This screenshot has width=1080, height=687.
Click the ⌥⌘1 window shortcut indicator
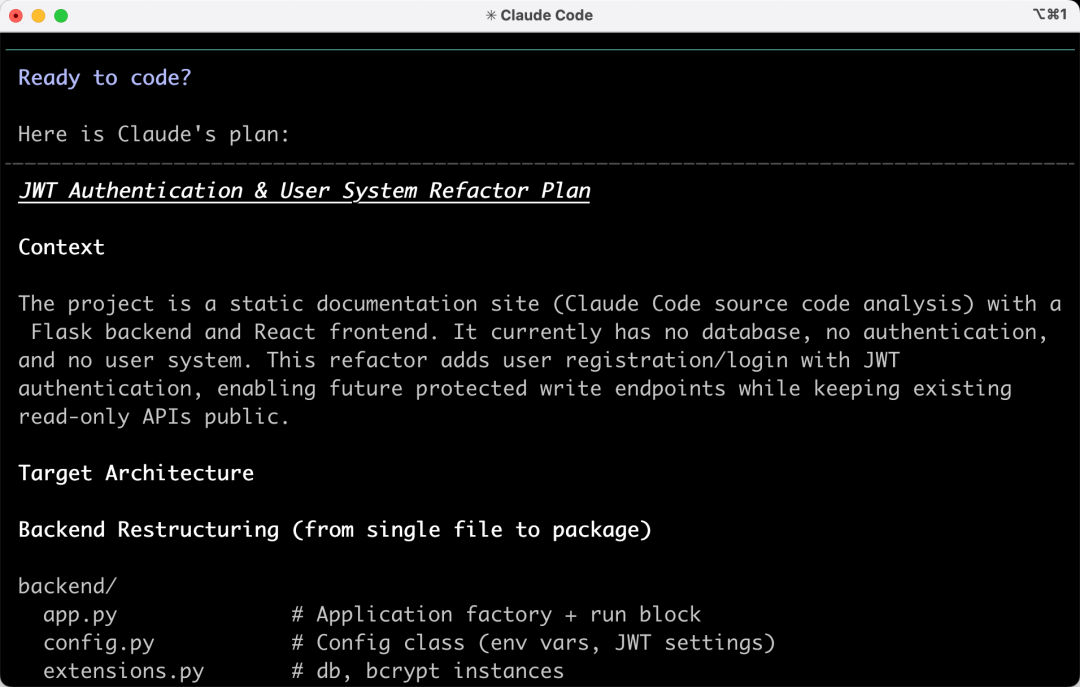point(1050,14)
